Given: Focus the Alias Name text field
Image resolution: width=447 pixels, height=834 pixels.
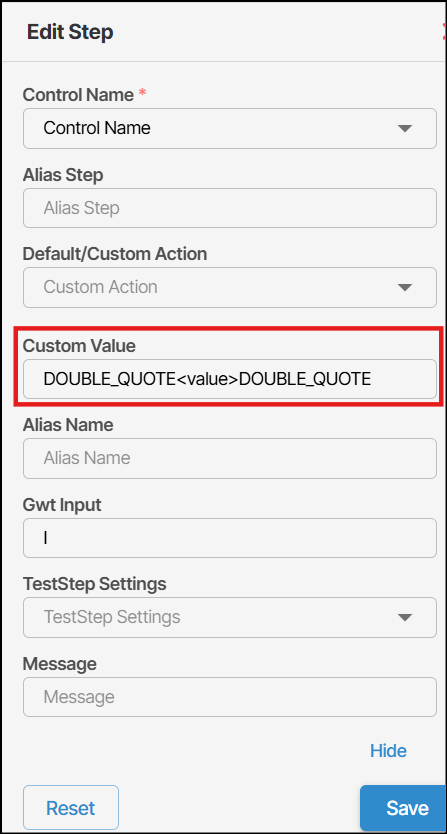Looking at the screenshot, I should coord(230,458).
